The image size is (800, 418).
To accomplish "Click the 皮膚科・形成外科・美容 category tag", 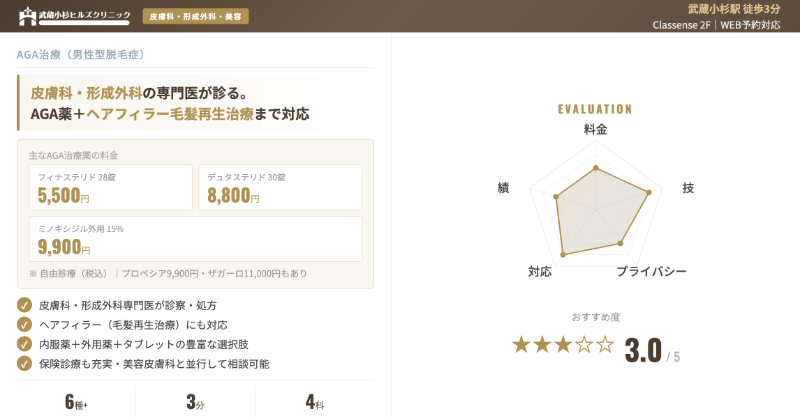I will point(195,17).
